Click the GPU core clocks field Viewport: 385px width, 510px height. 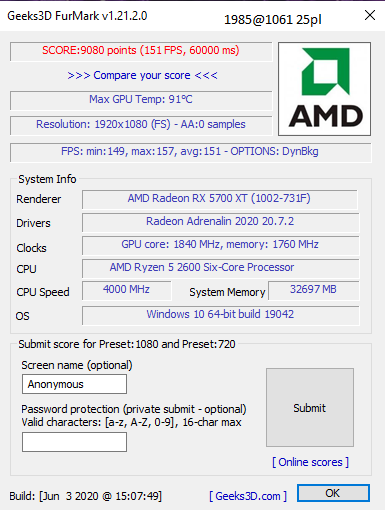click(x=221, y=245)
